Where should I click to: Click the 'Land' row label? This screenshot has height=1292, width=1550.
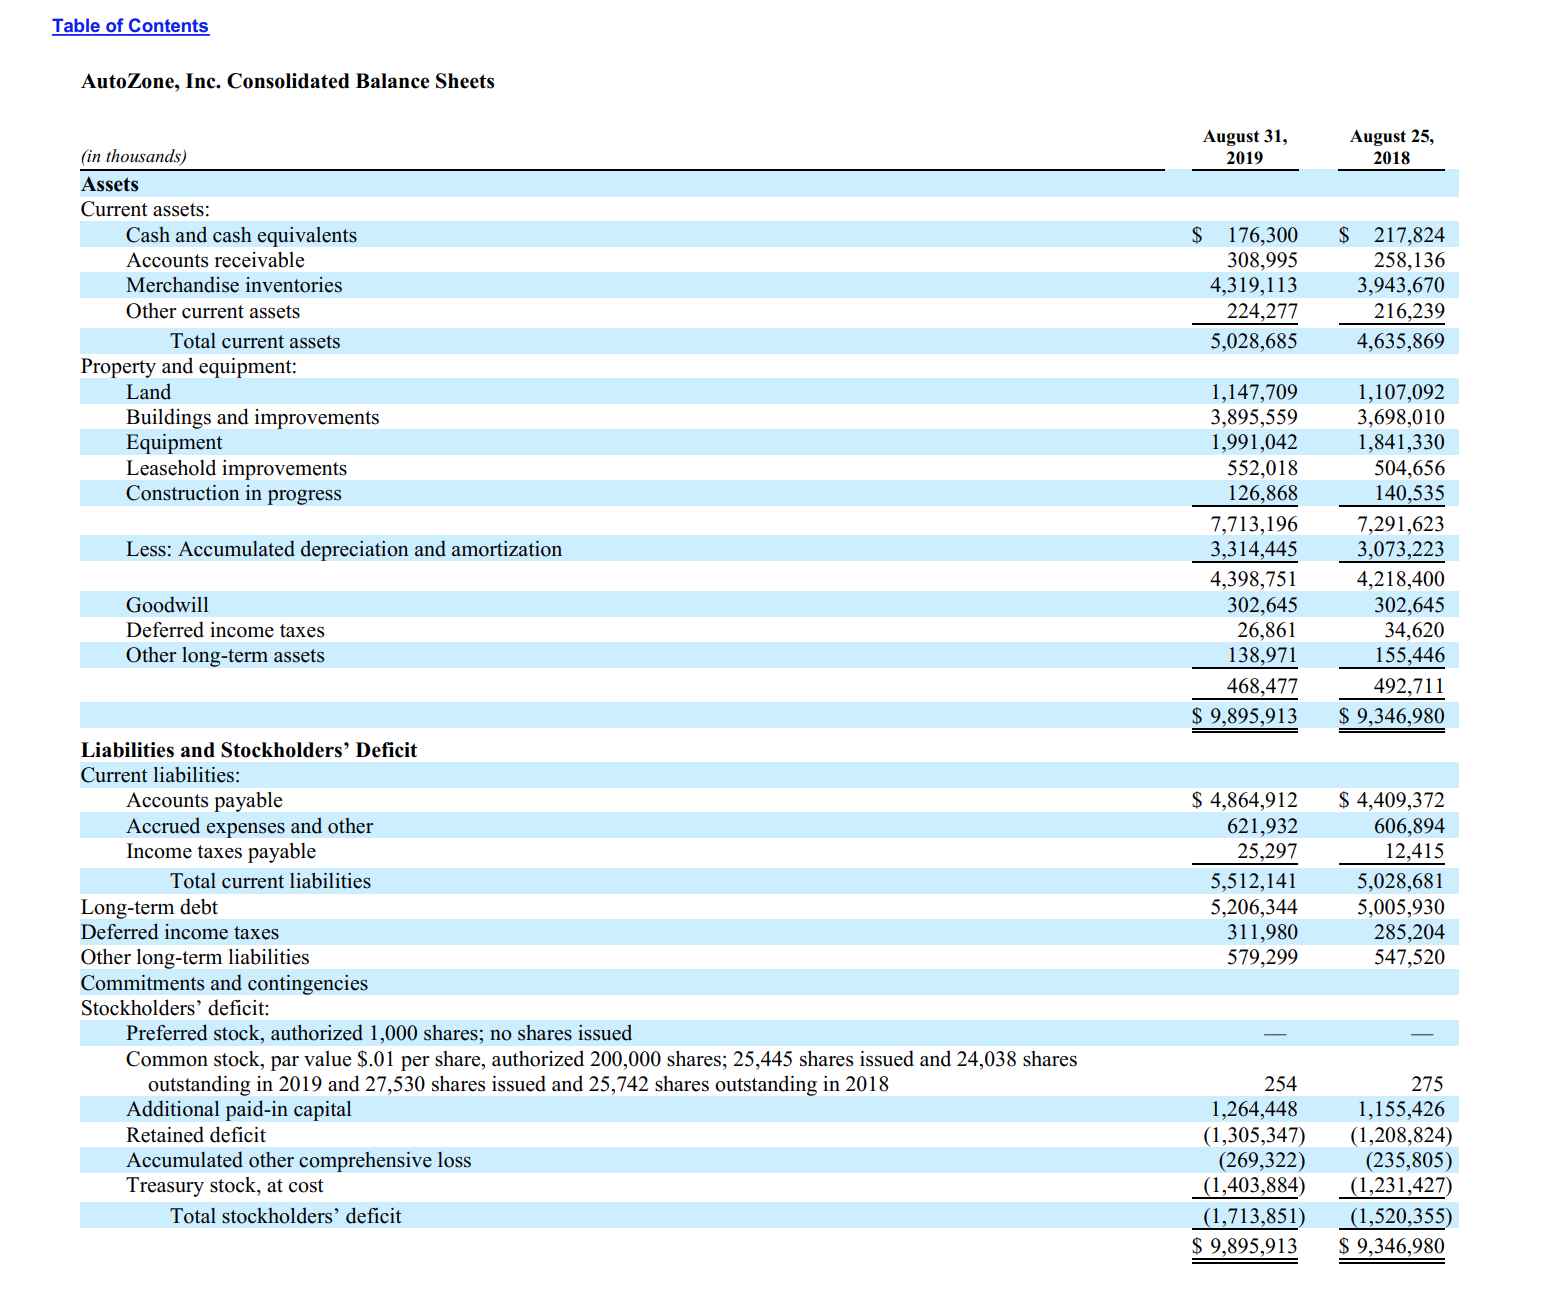[x=148, y=392]
